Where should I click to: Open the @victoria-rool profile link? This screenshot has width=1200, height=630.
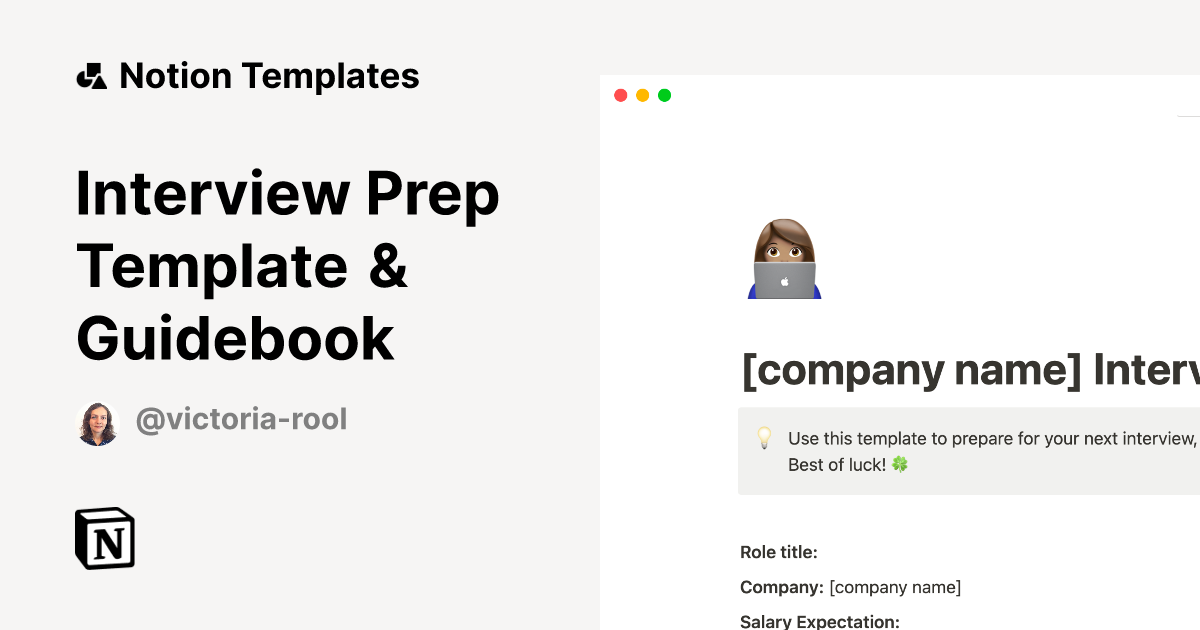pos(241,419)
